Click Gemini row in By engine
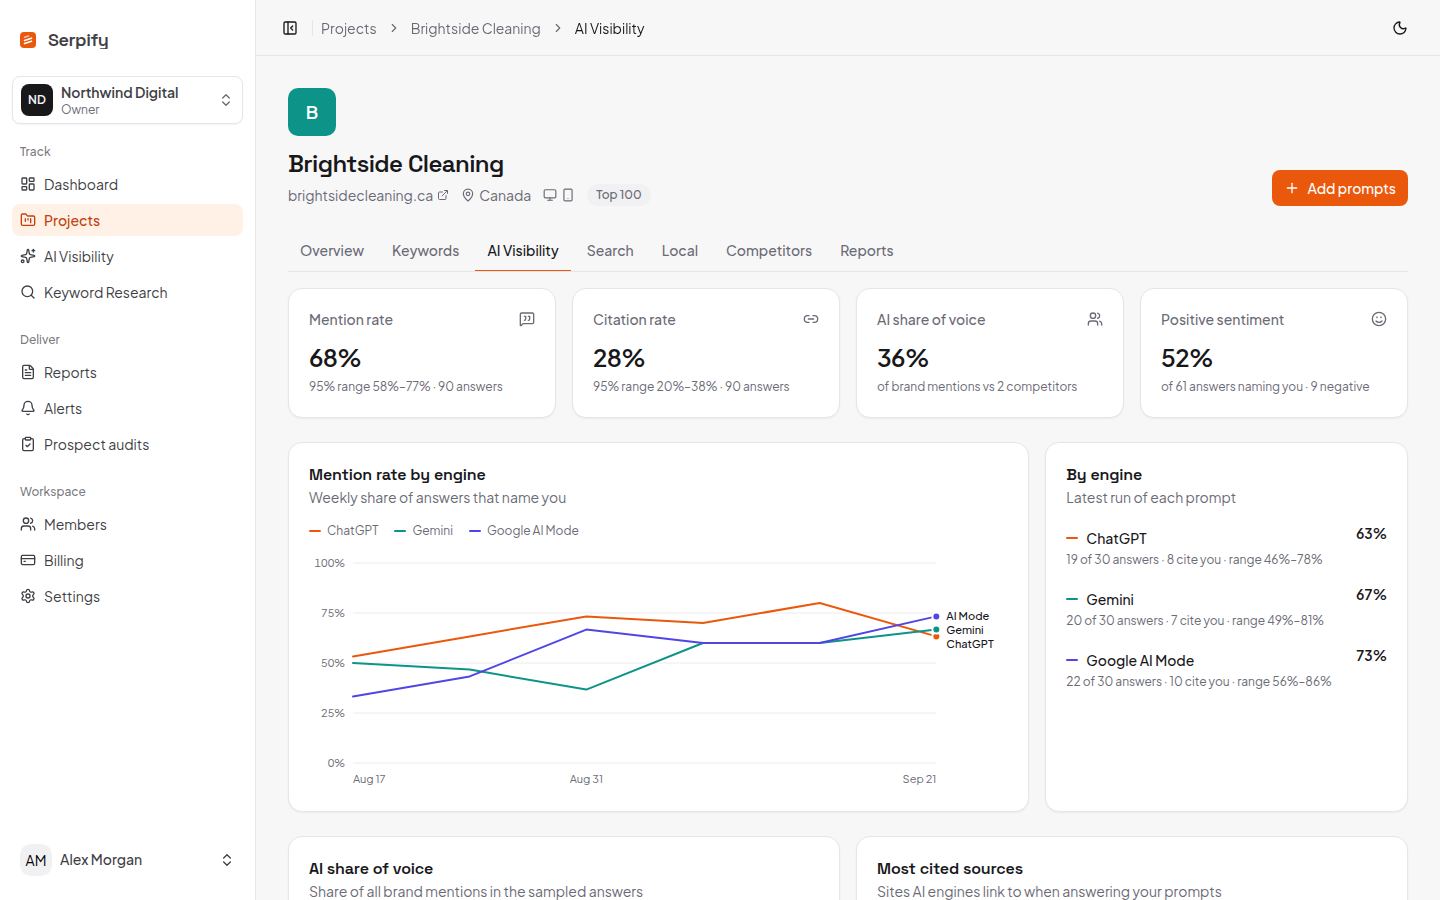Screen dimensions: 1440x900 coord(1226,609)
